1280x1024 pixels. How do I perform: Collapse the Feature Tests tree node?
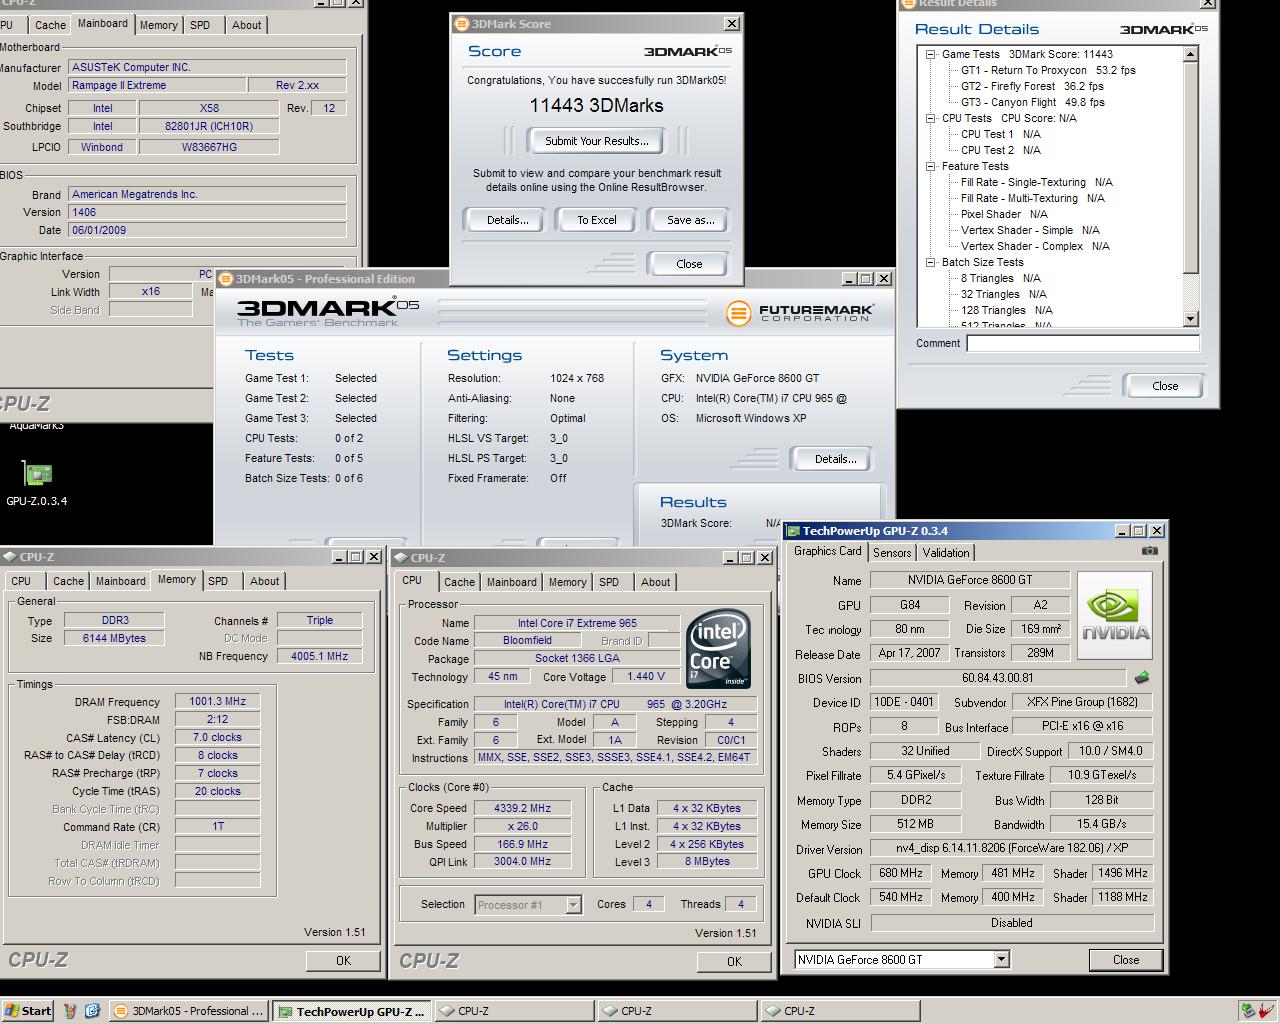pos(931,166)
